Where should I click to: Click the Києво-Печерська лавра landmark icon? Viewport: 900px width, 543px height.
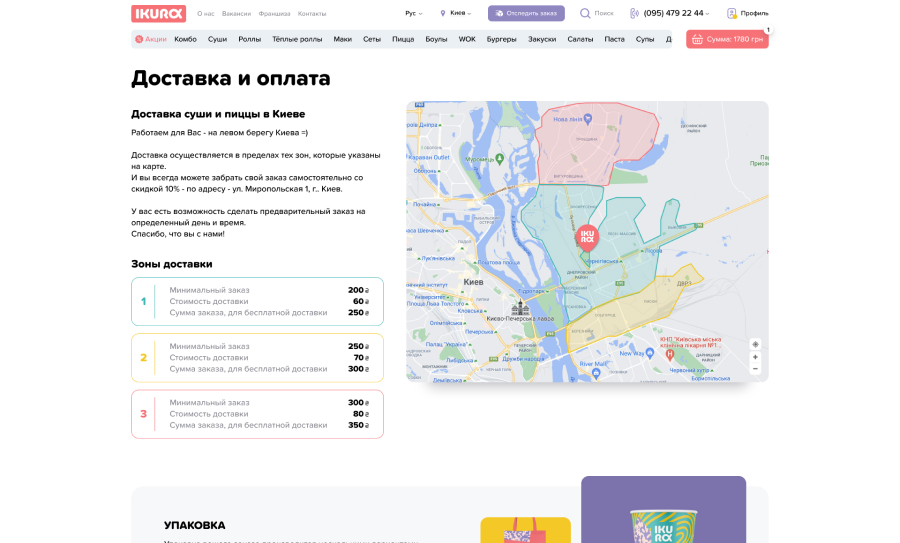520,308
